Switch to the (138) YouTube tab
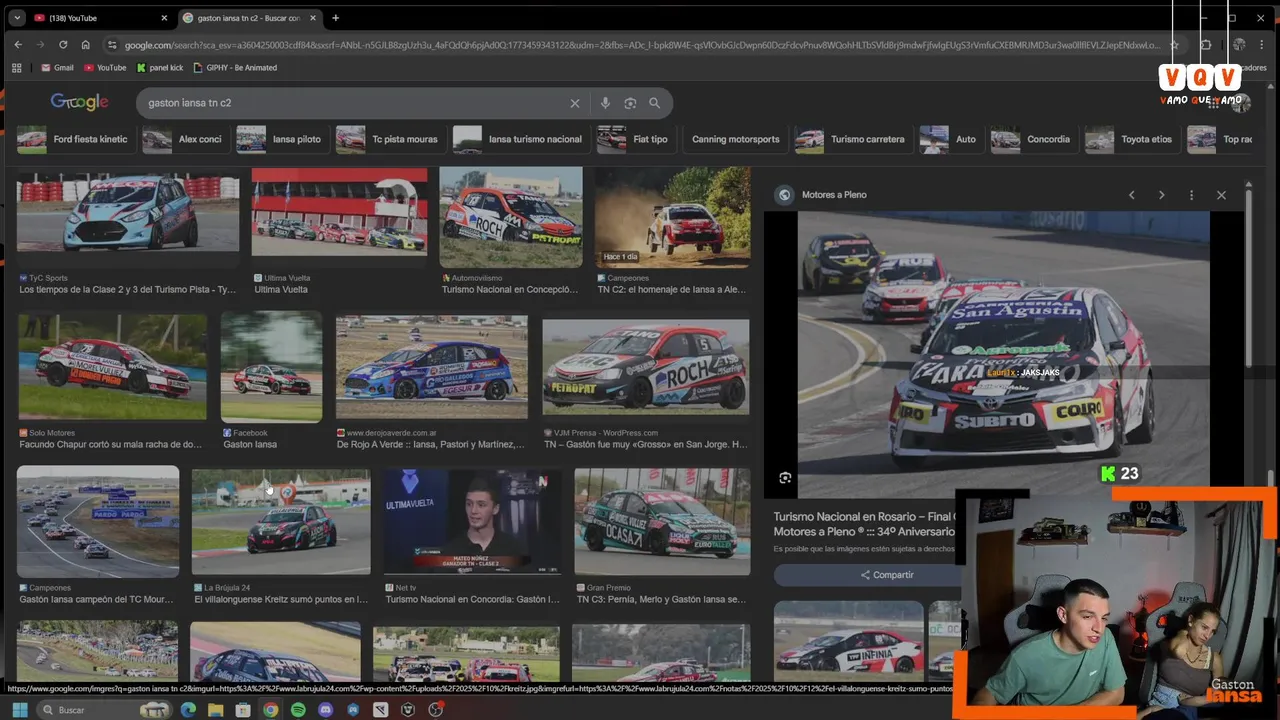 (x=100, y=18)
